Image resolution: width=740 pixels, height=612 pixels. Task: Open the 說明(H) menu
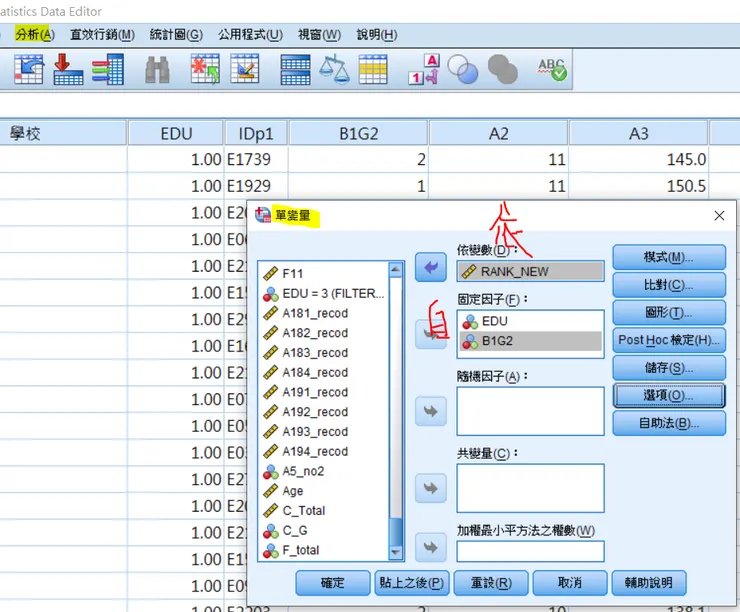click(377, 34)
